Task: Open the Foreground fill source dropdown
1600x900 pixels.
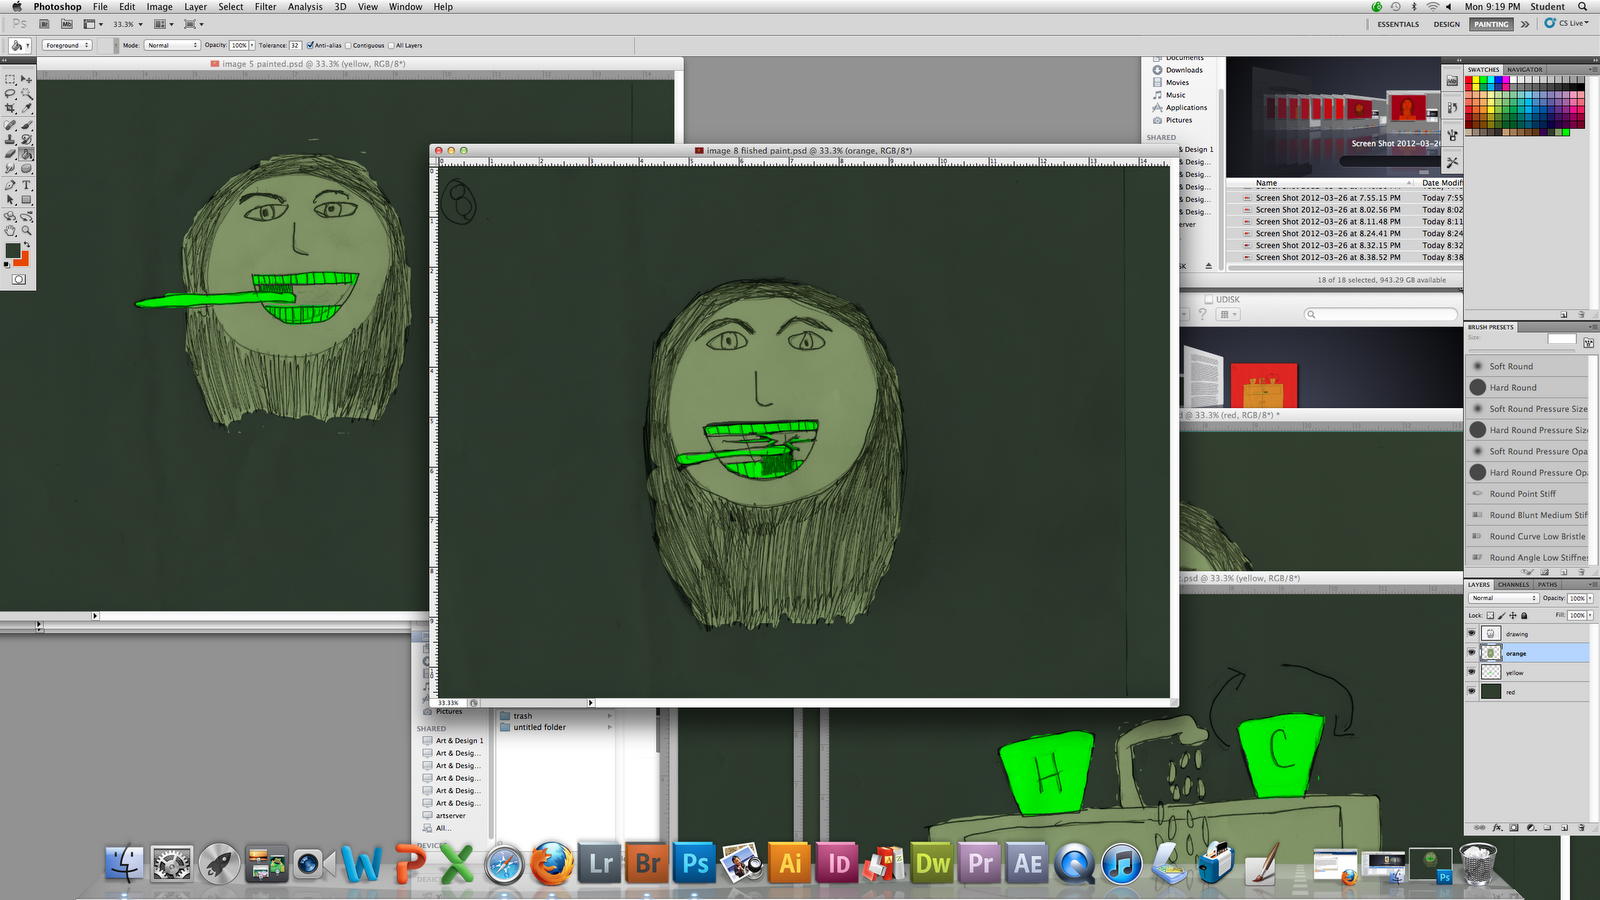Action: [67, 45]
